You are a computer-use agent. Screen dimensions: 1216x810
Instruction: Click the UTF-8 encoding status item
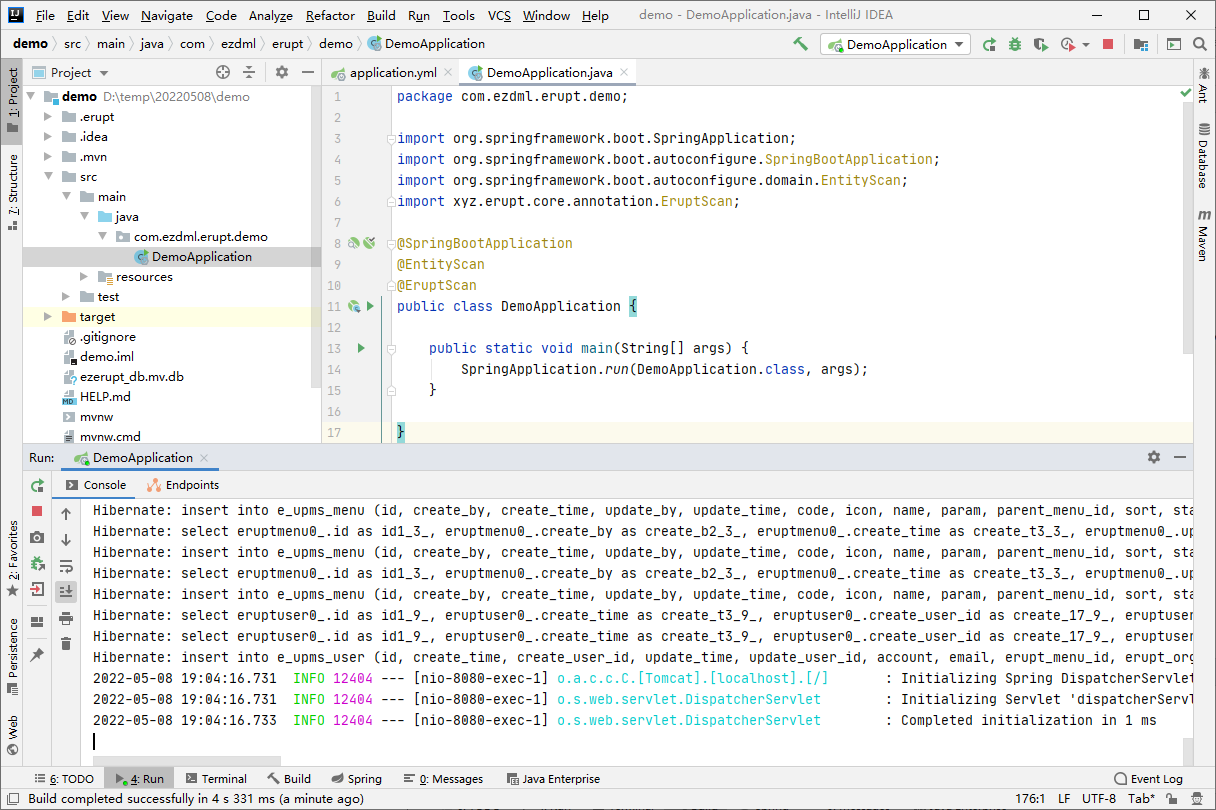click(x=1100, y=799)
